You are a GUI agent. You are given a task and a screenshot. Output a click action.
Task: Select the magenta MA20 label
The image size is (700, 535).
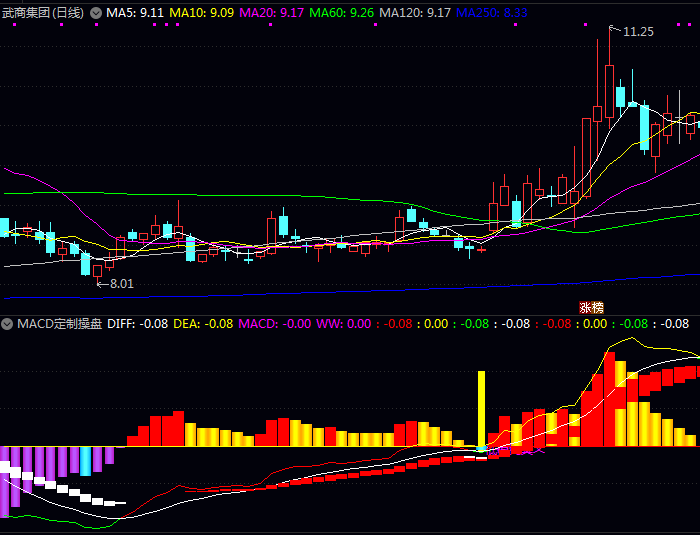pos(273,13)
